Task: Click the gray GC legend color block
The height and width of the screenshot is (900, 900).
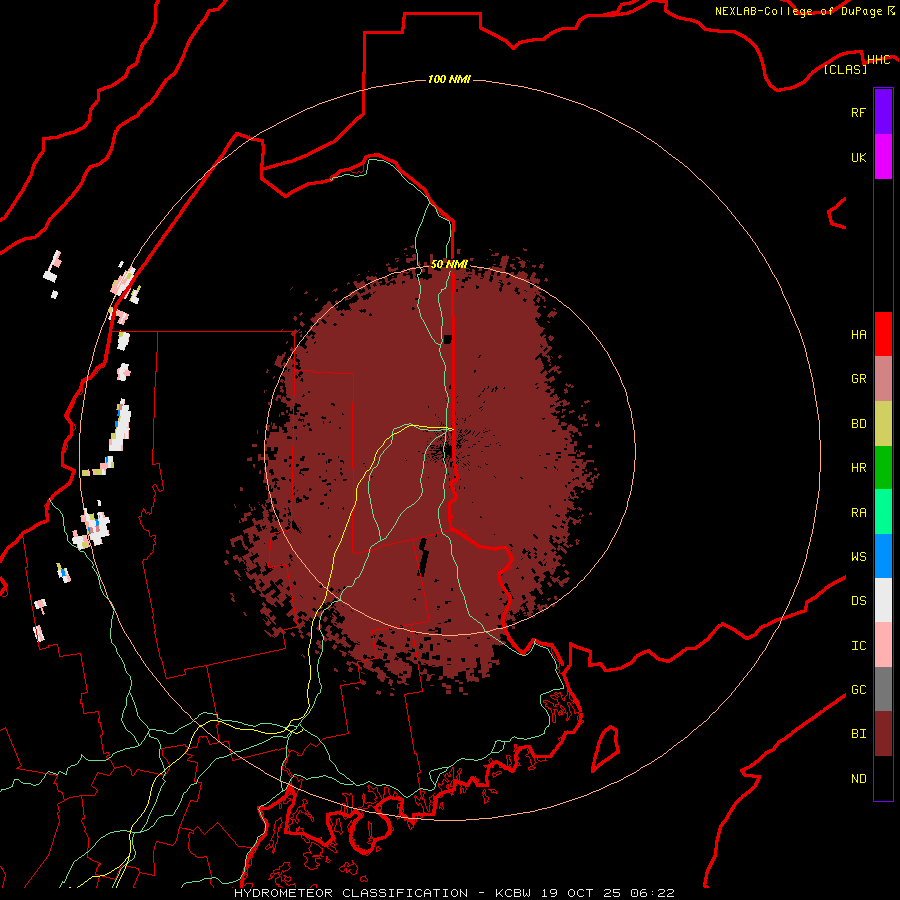Action: tap(883, 689)
